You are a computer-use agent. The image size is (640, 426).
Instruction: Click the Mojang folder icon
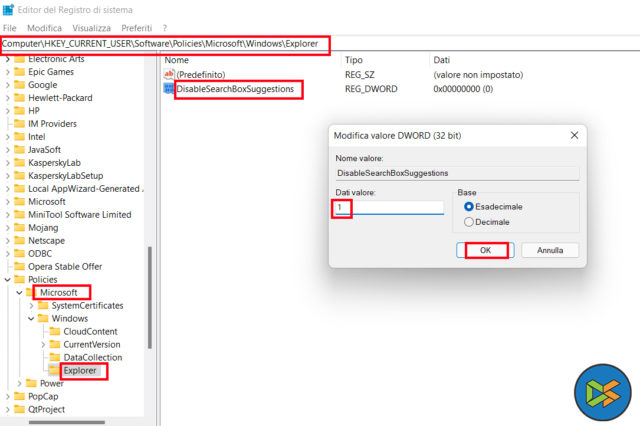pyautogui.click(x=19, y=228)
